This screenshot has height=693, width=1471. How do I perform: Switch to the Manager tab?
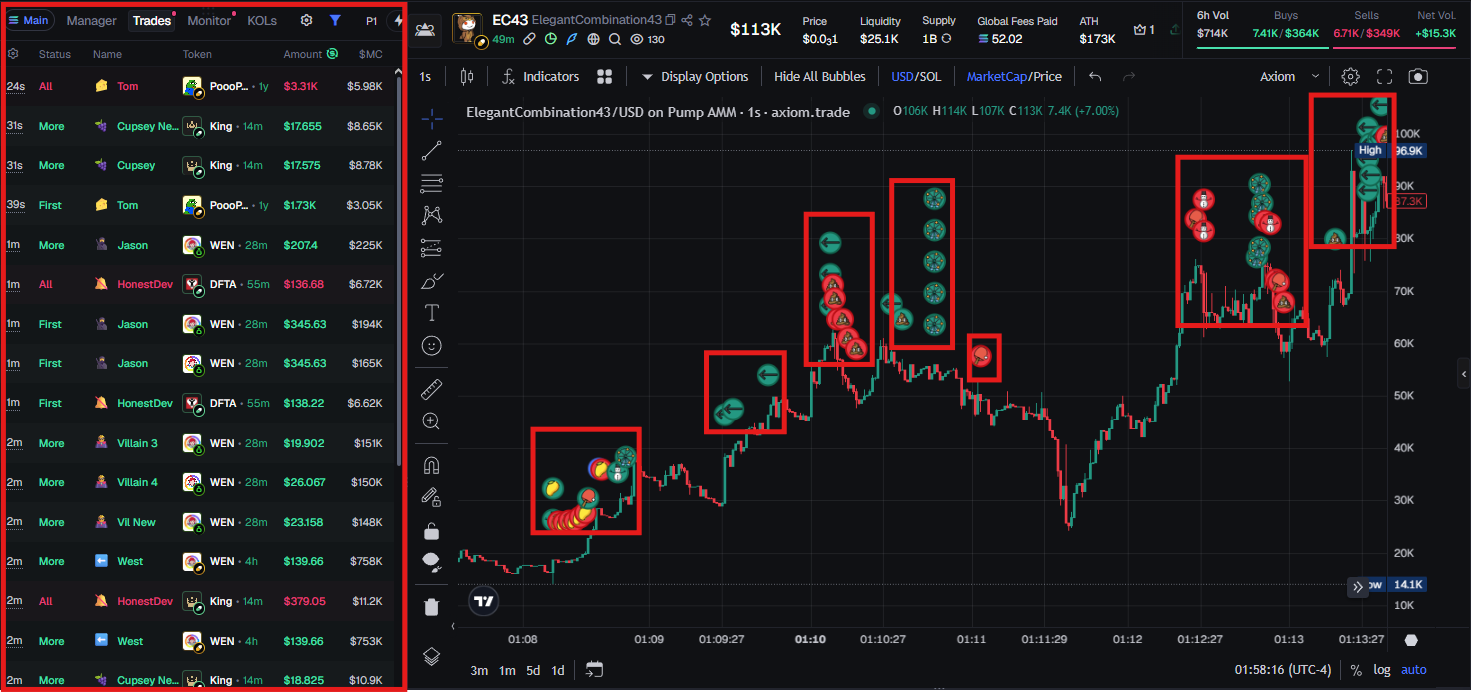tap(92, 20)
